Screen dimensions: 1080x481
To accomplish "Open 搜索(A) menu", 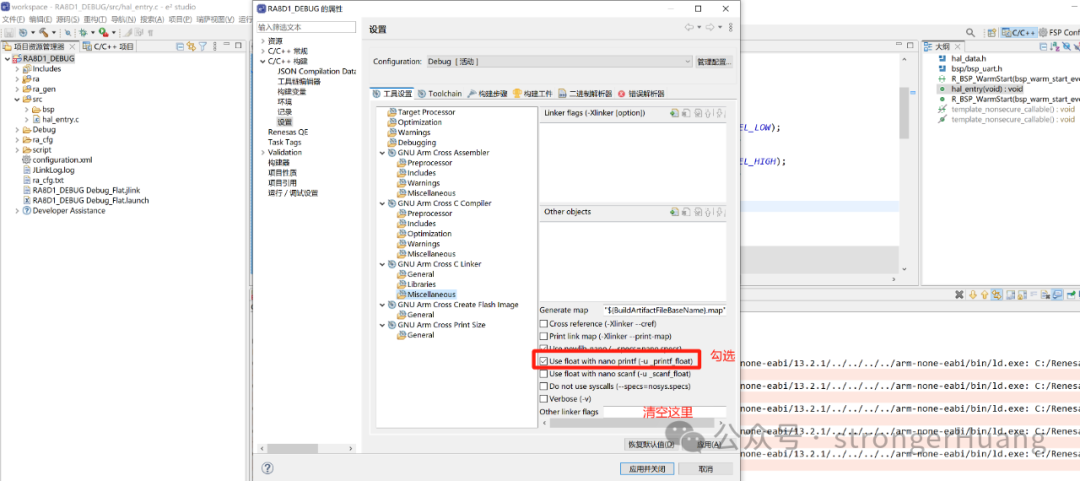I will tap(152, 19).
